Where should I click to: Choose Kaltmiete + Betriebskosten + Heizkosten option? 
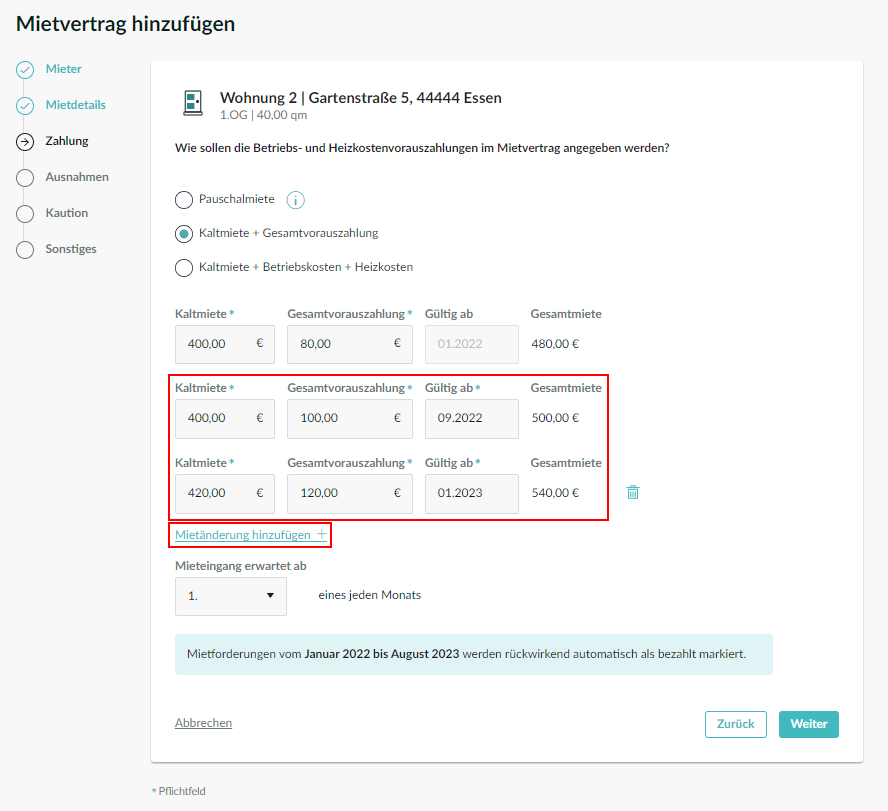pos(183,268)
